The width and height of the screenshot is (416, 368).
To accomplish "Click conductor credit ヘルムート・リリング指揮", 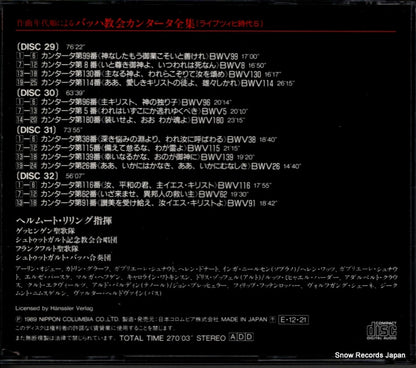I will [64, 220].
